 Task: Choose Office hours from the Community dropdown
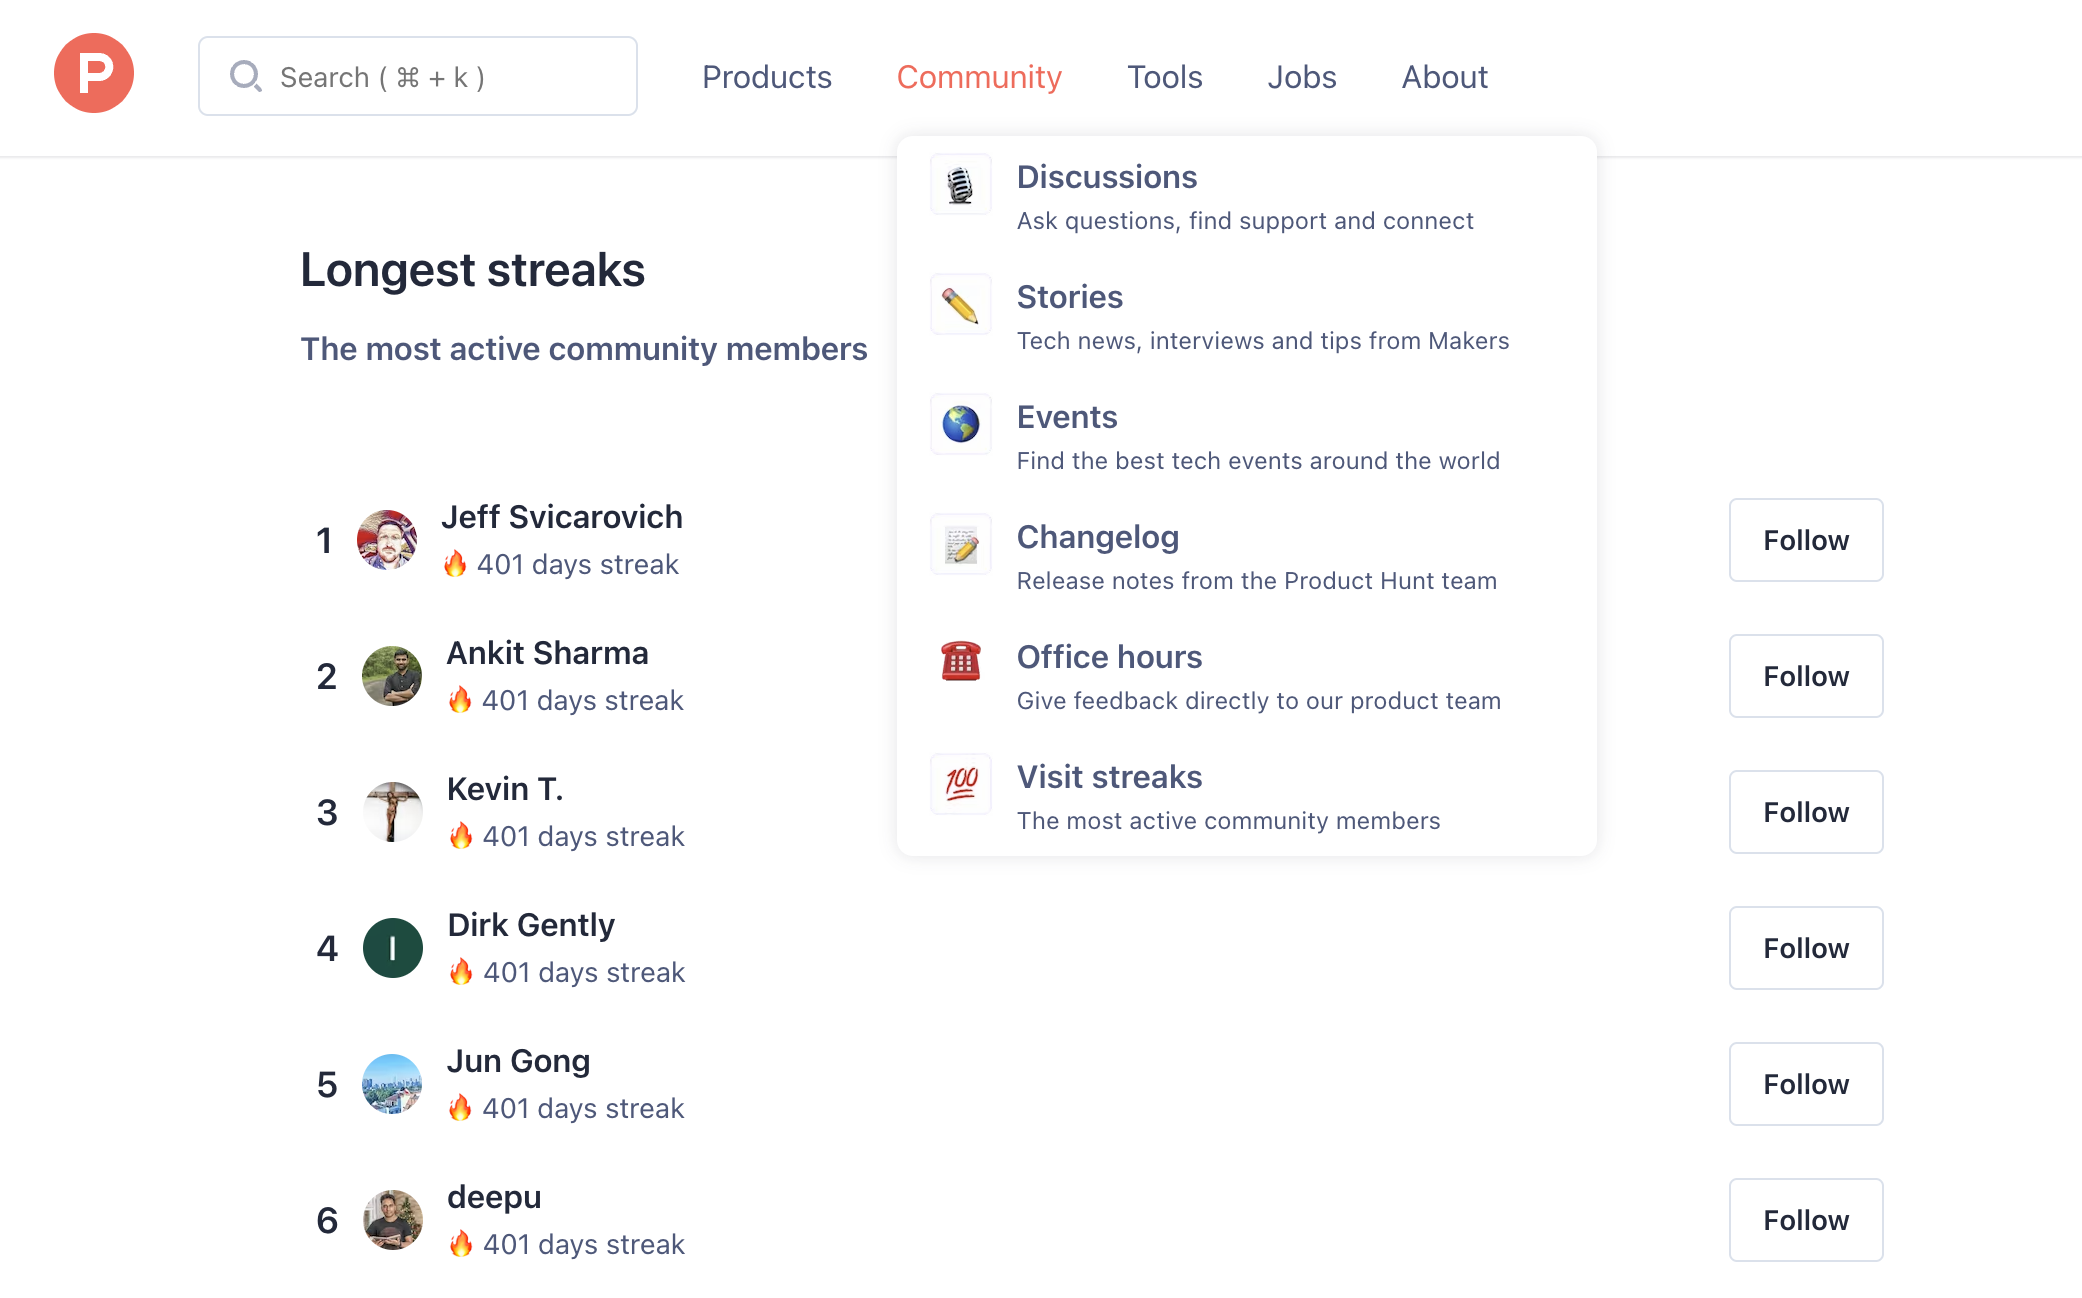point(1109,657)
